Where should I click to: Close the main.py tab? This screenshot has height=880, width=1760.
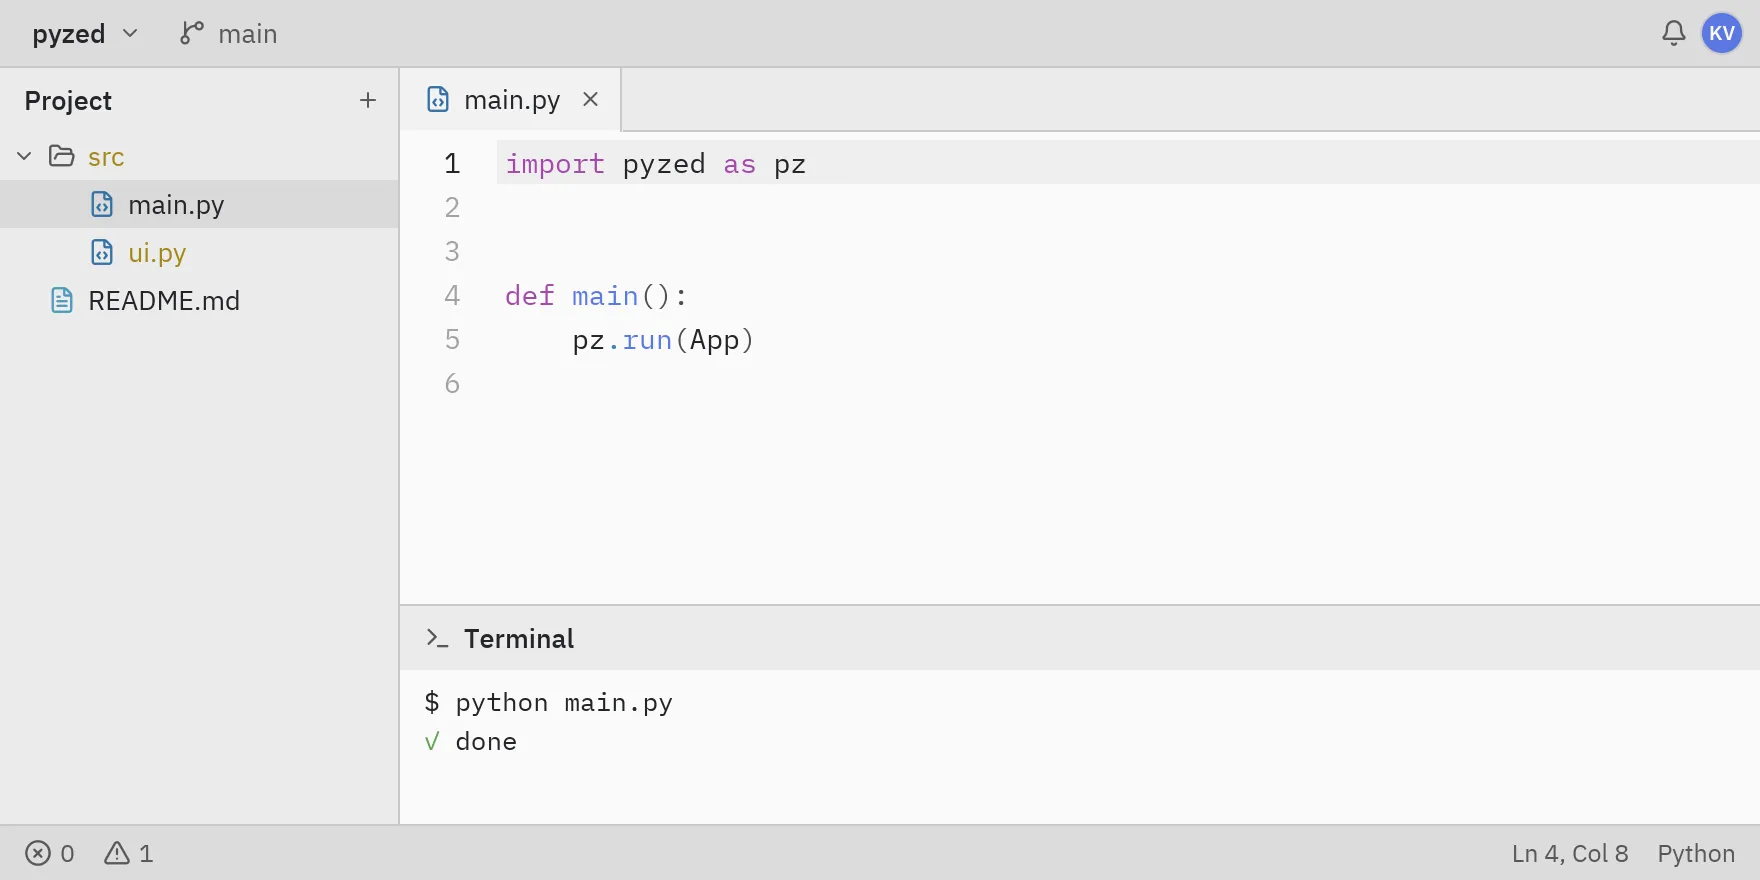coord(591,99)
